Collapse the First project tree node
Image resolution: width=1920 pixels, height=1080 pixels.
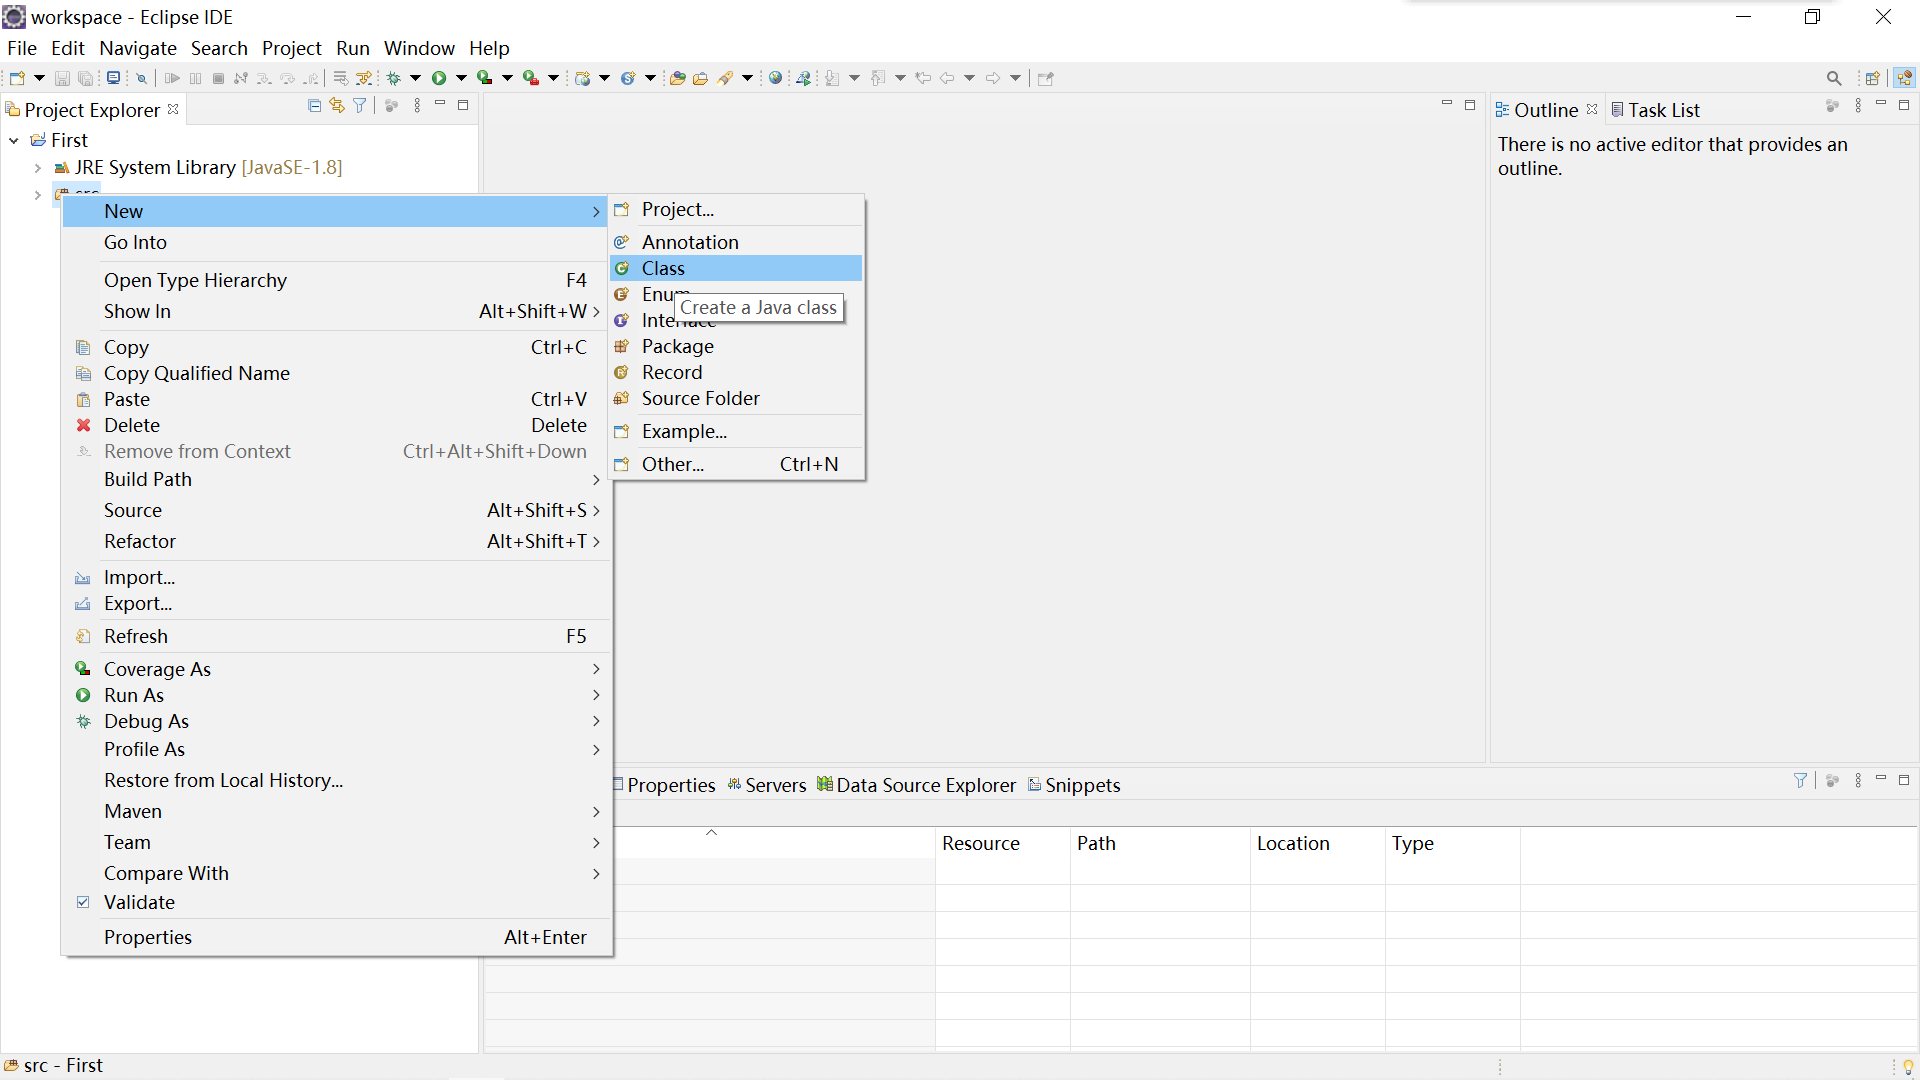[x=14, y=141]
